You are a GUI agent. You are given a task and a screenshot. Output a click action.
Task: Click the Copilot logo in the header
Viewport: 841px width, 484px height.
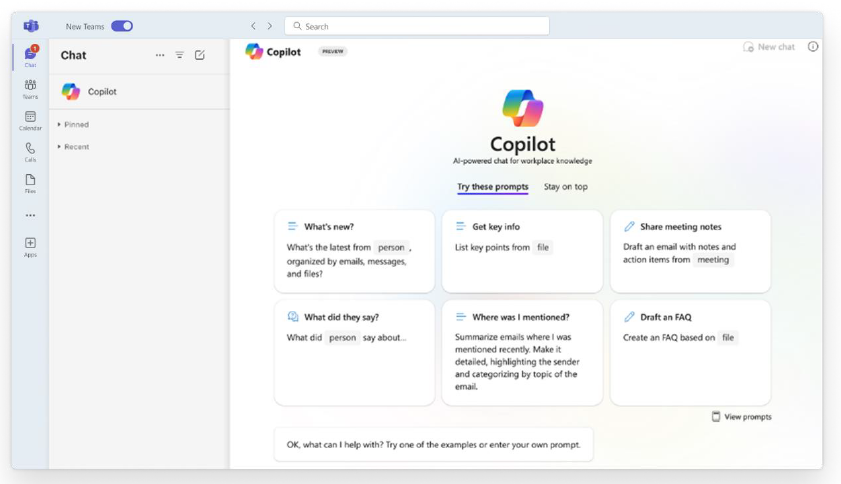(x=254, y=52)
